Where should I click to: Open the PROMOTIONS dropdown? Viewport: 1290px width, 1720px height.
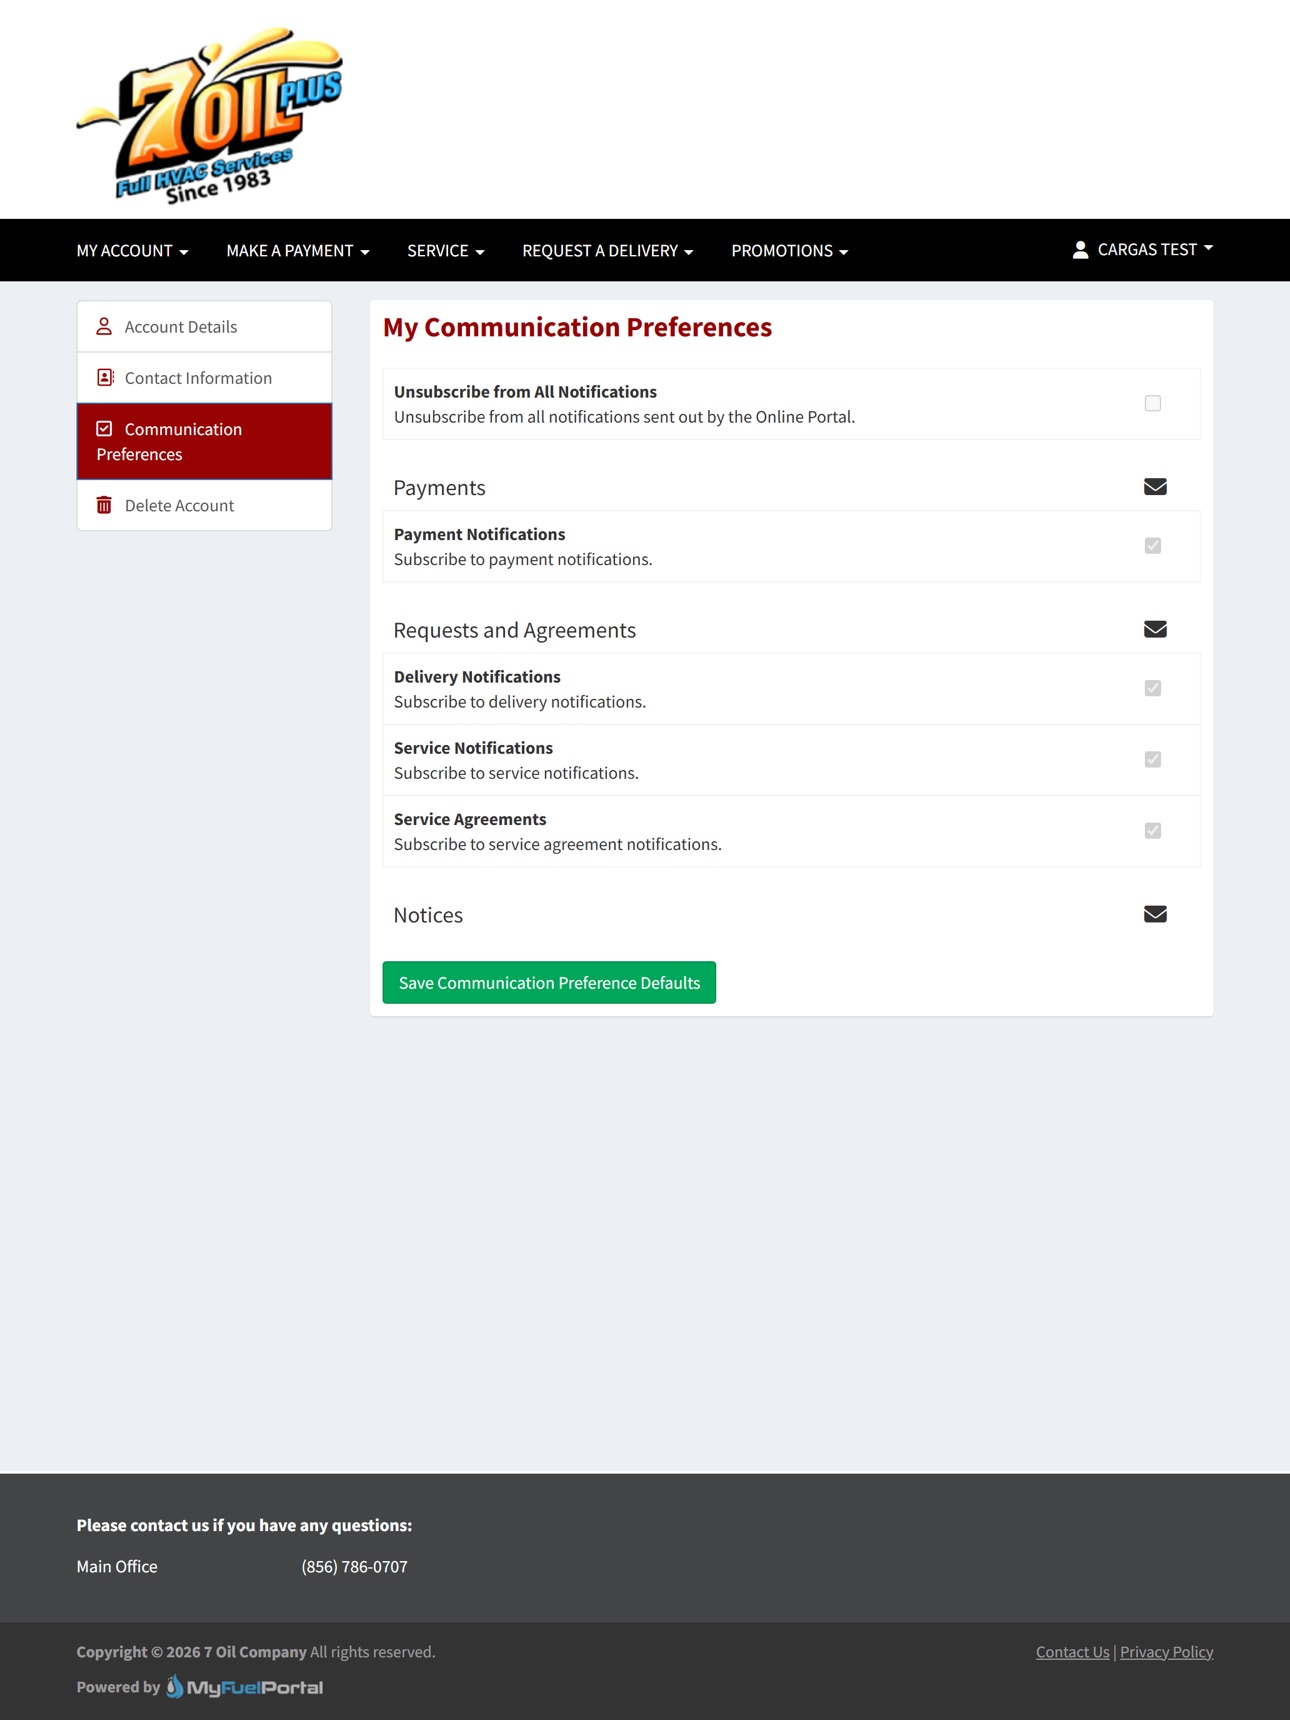pos(790,251)
